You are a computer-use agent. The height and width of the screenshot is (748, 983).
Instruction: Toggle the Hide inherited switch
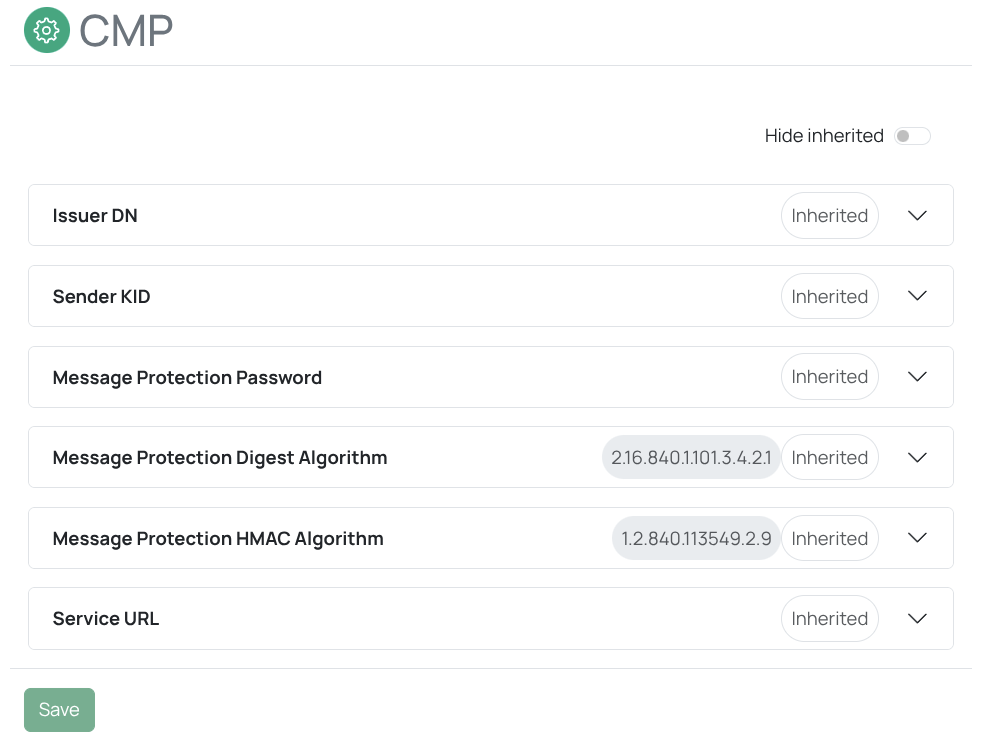[x=912, y=136]
